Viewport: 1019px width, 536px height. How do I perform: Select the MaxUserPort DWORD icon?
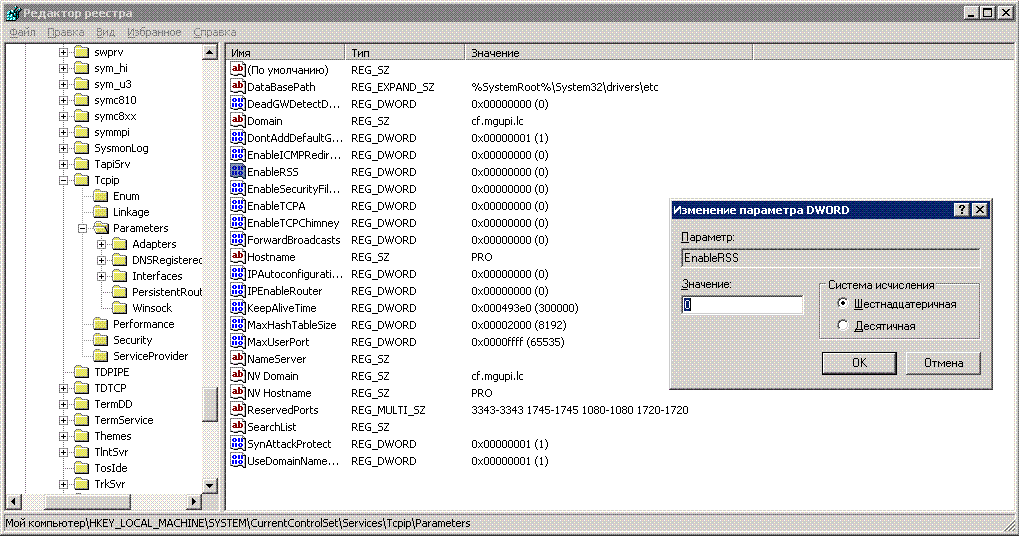tap(238, 341)
